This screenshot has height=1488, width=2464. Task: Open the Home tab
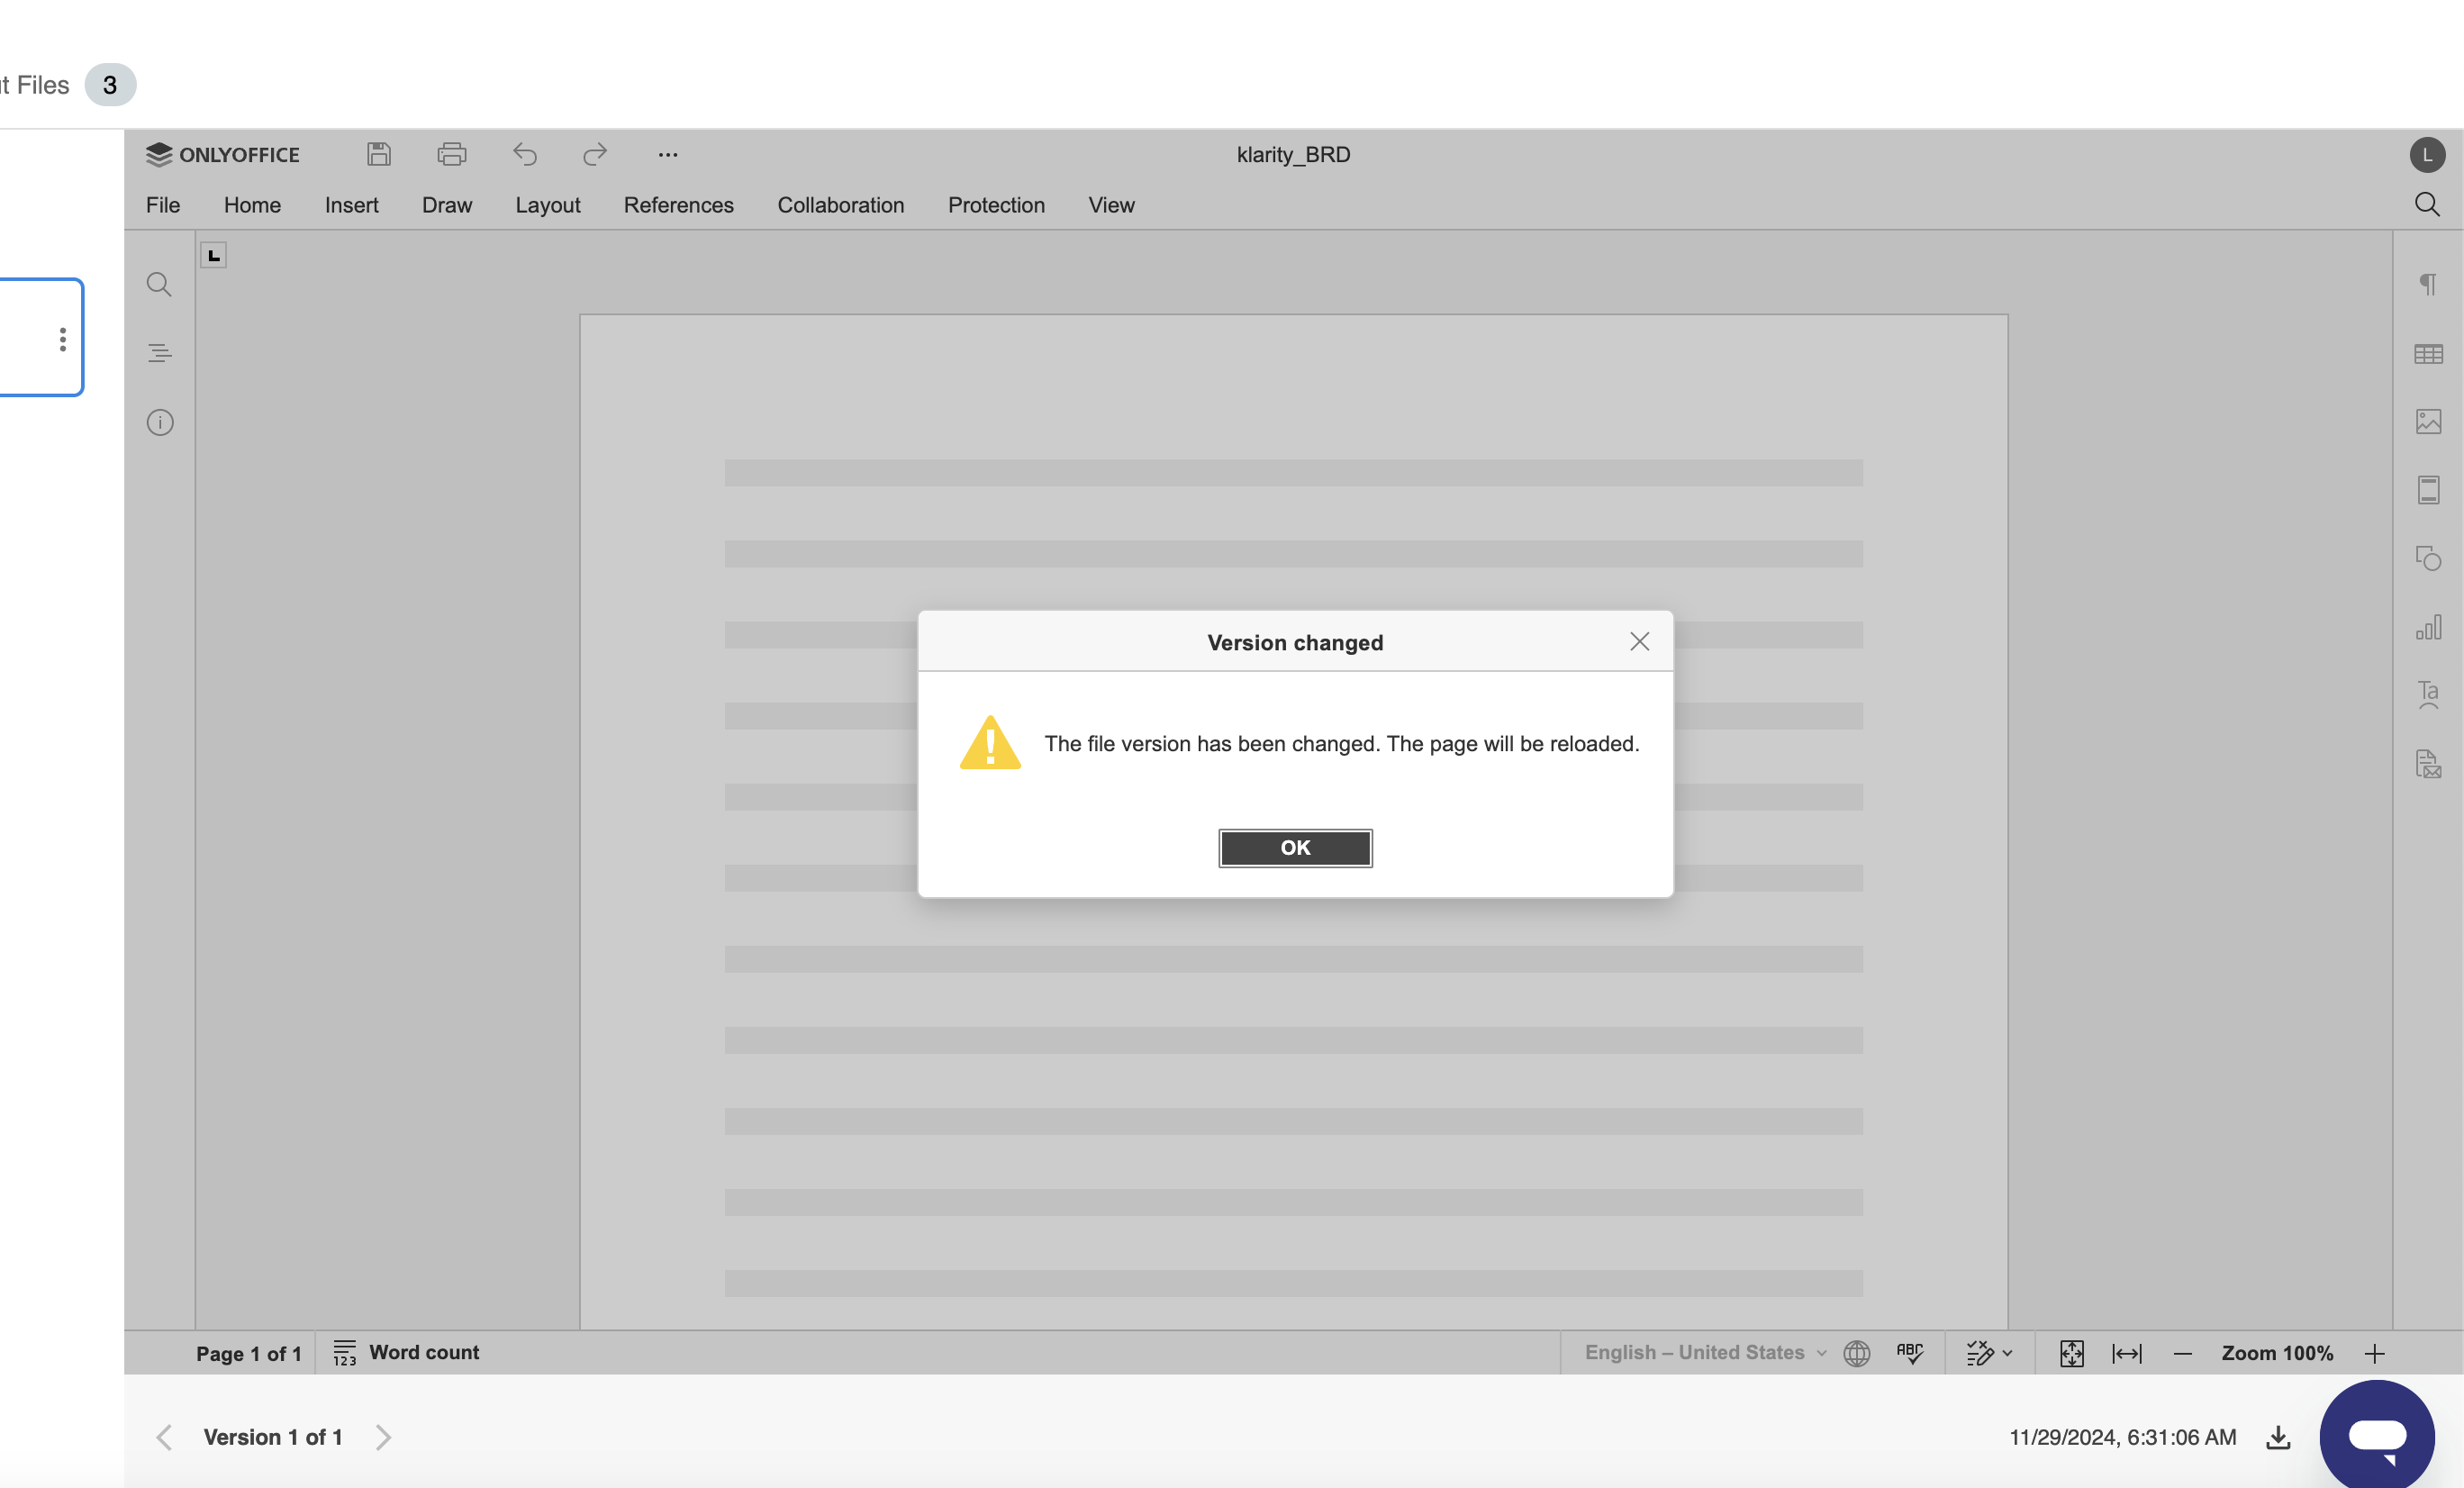point(252,205)
